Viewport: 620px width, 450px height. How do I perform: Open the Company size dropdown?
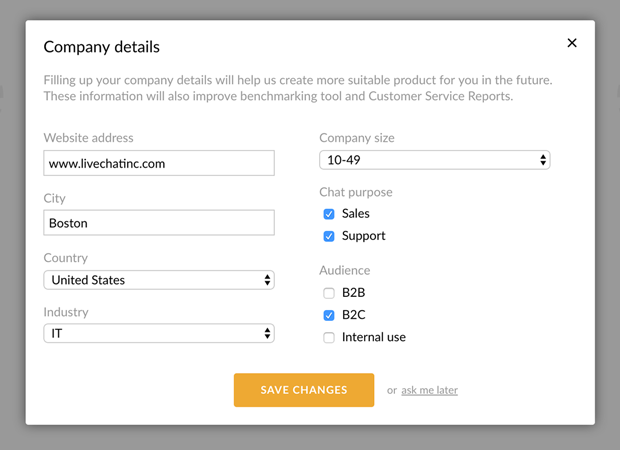(434, 160)
